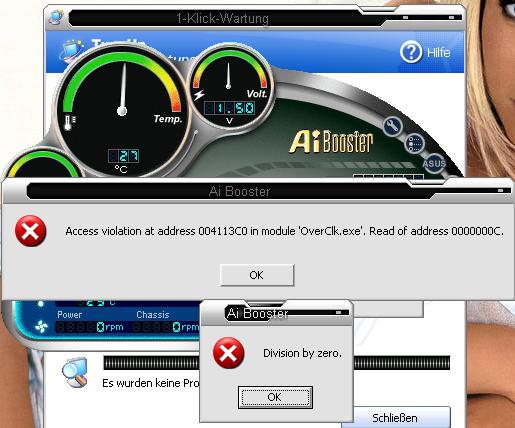515x428 pixels.
Task: Click the Schließen button
Action: (395, 417)
